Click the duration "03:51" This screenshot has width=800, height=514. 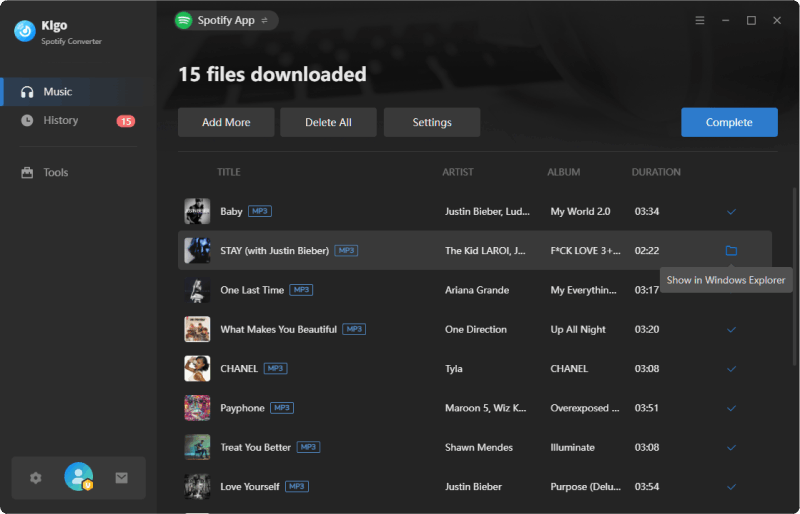(x=646, y=408)
